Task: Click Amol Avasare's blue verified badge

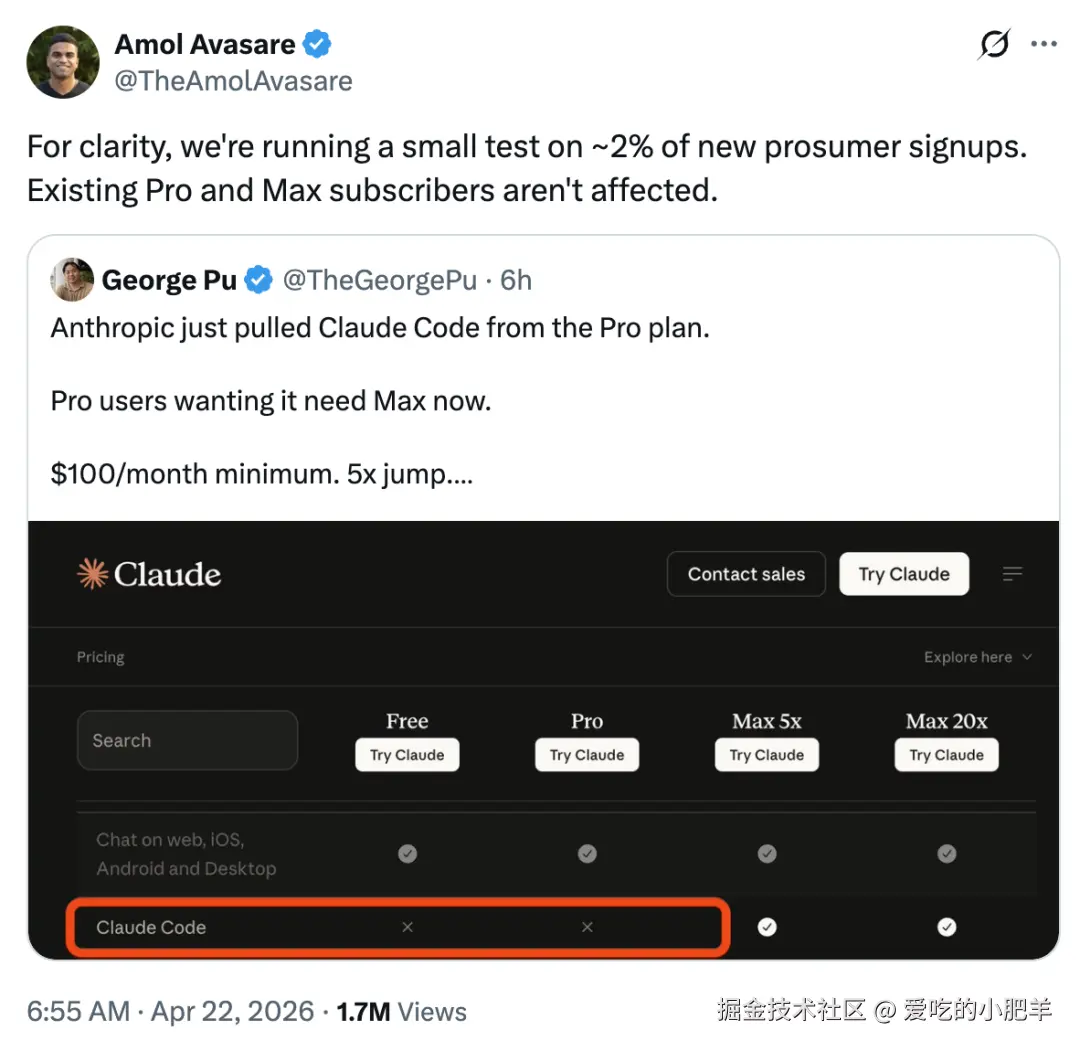Action: [318, 45]
